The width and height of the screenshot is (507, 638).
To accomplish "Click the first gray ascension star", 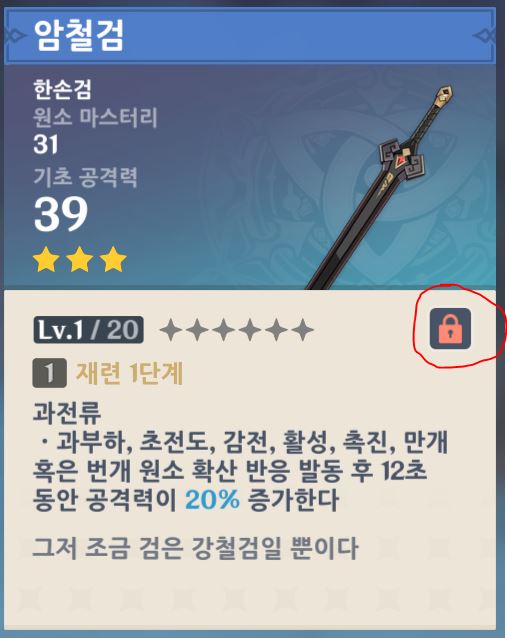I will coord(171,330).
